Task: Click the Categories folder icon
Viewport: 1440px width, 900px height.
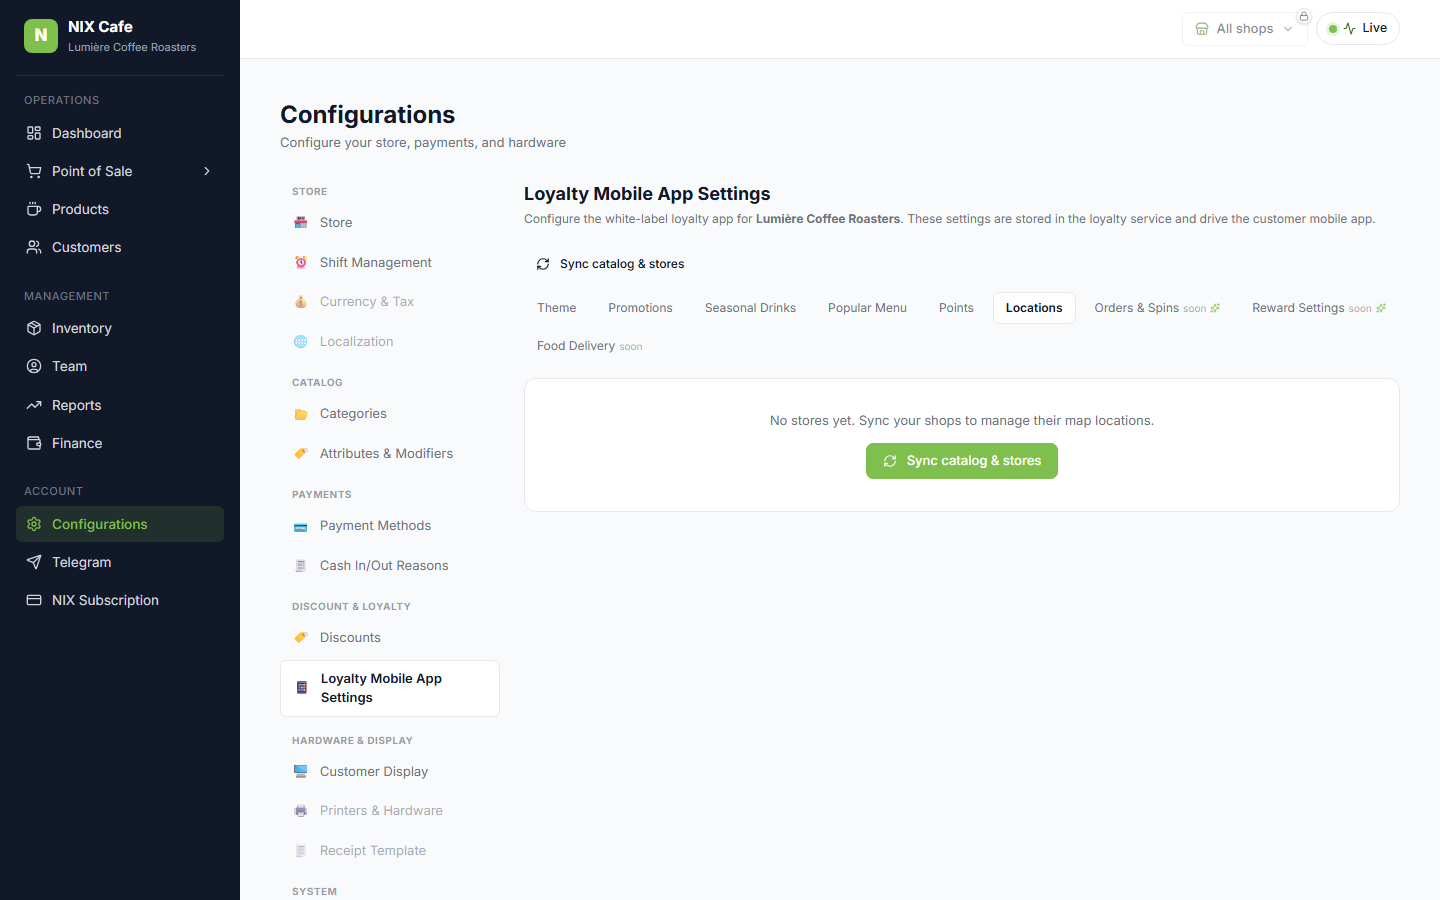Action: tap(301, 414)
